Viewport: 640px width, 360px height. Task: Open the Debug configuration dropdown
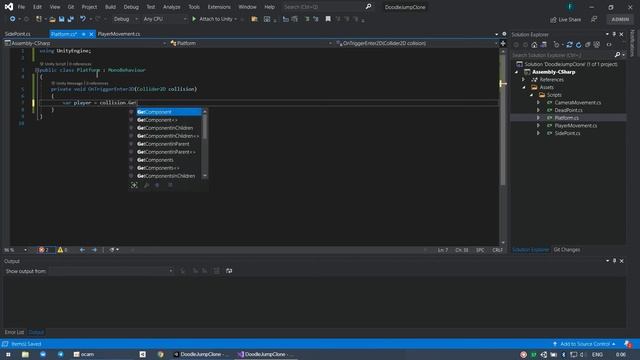click(125, 19)
